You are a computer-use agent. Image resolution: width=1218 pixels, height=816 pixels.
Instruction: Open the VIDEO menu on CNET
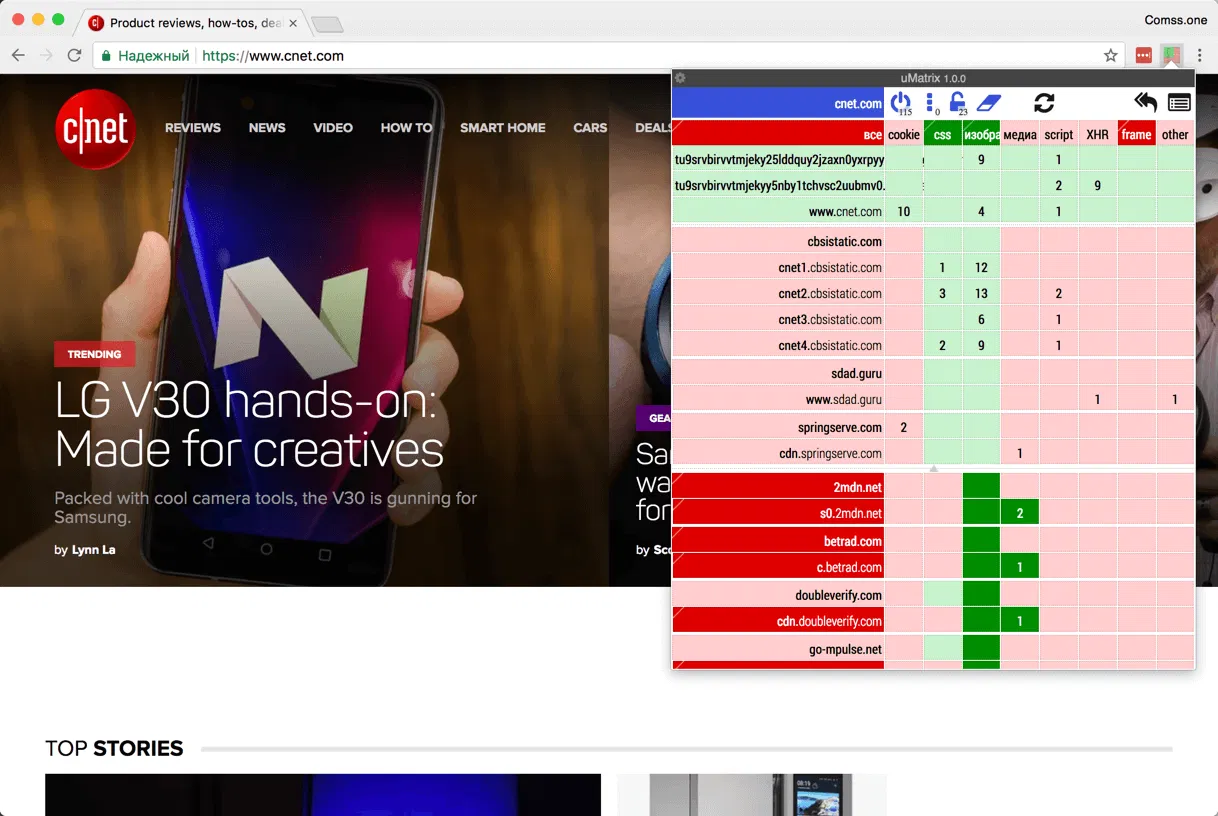click(333, 127)
